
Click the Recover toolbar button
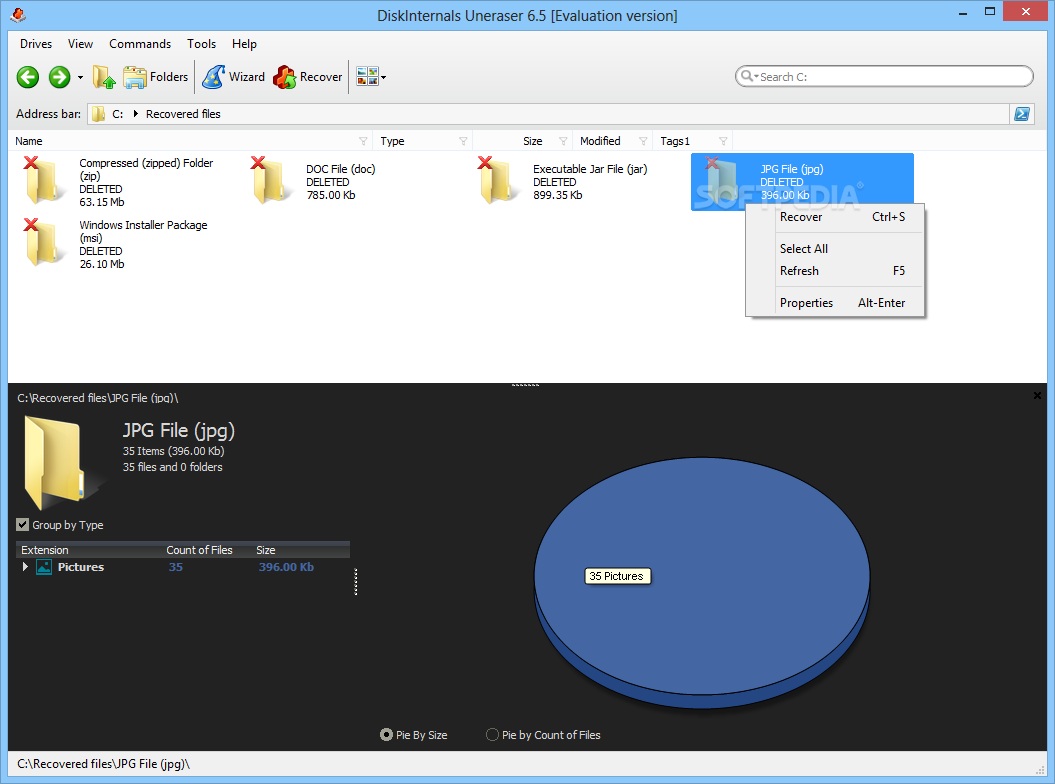(x=307, y=77)
